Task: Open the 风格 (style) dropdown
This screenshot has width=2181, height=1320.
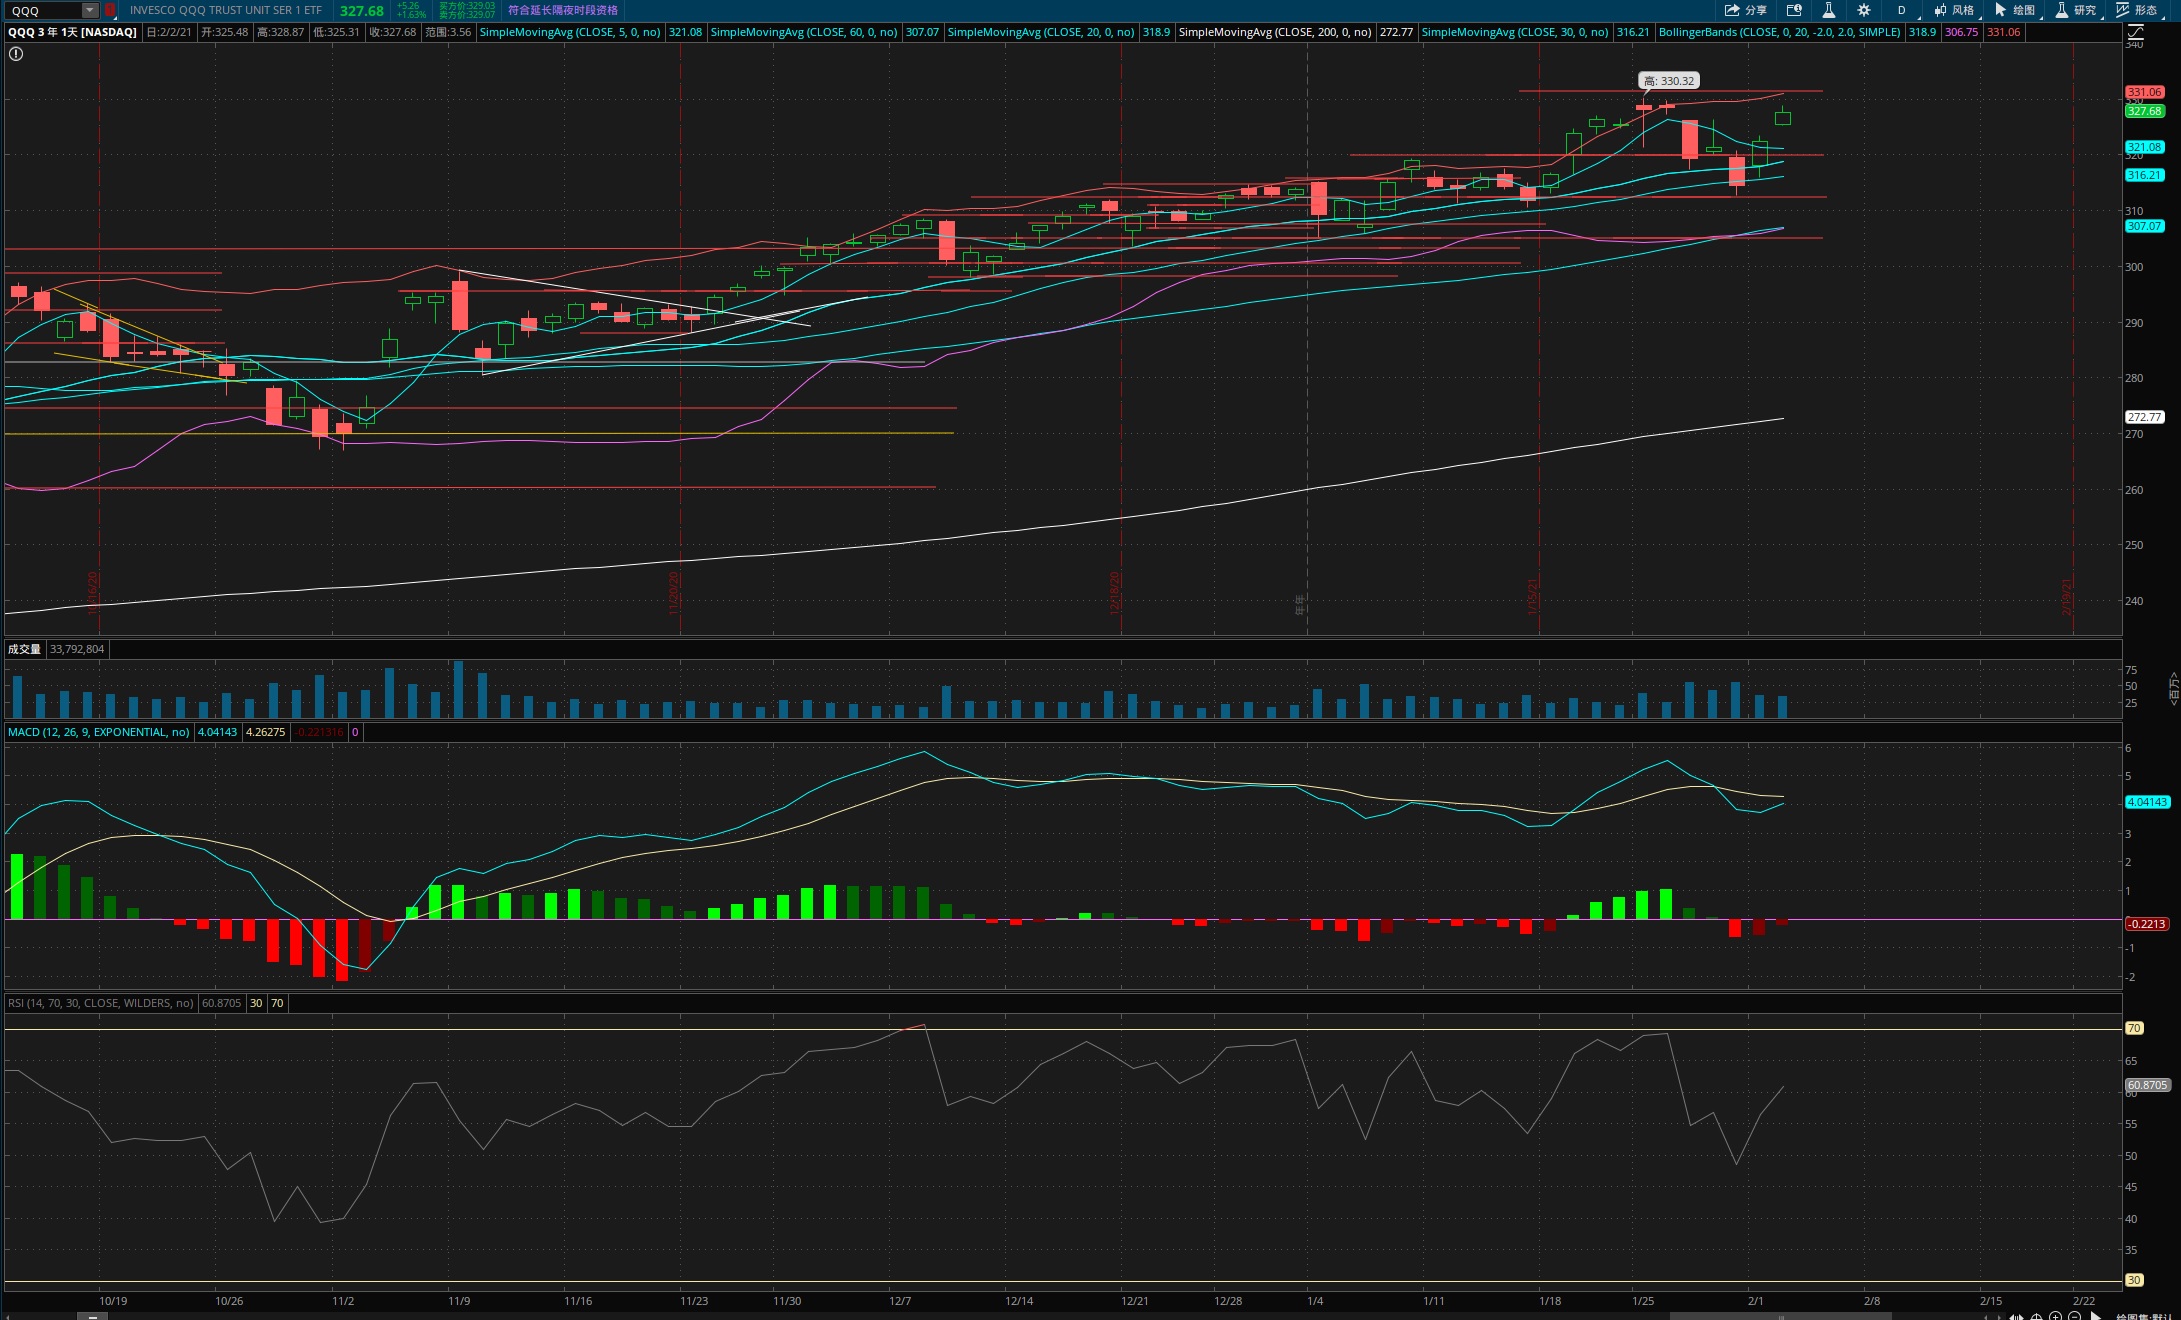Action: click(1955, 10)
